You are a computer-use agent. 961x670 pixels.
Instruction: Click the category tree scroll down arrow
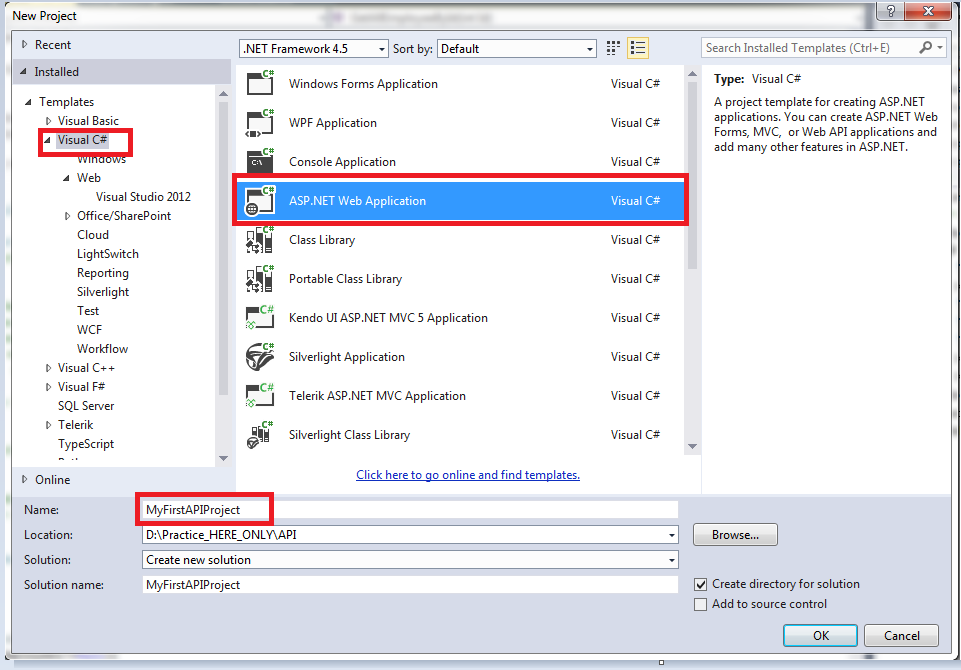[x=223, y=458]
